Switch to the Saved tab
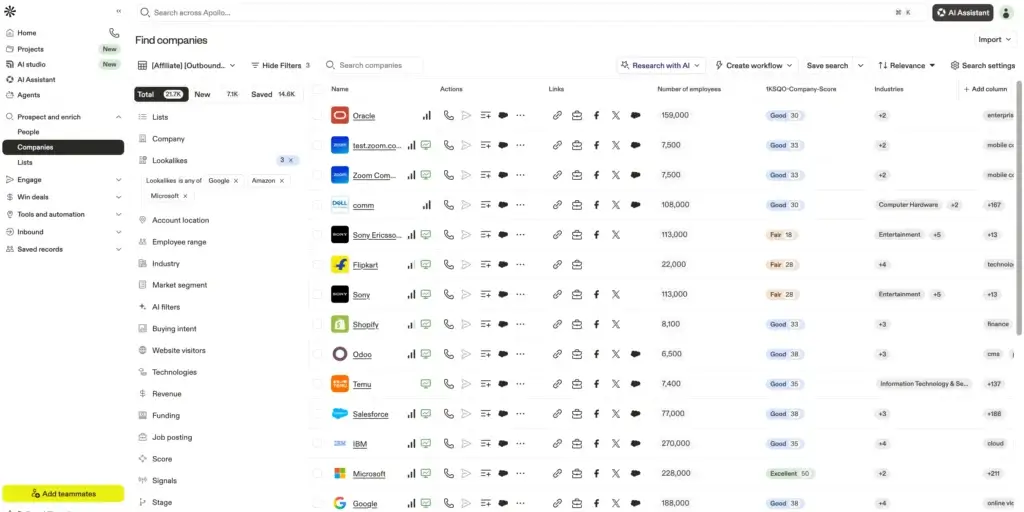1024x512 pixels. click(x=273, y=94)
